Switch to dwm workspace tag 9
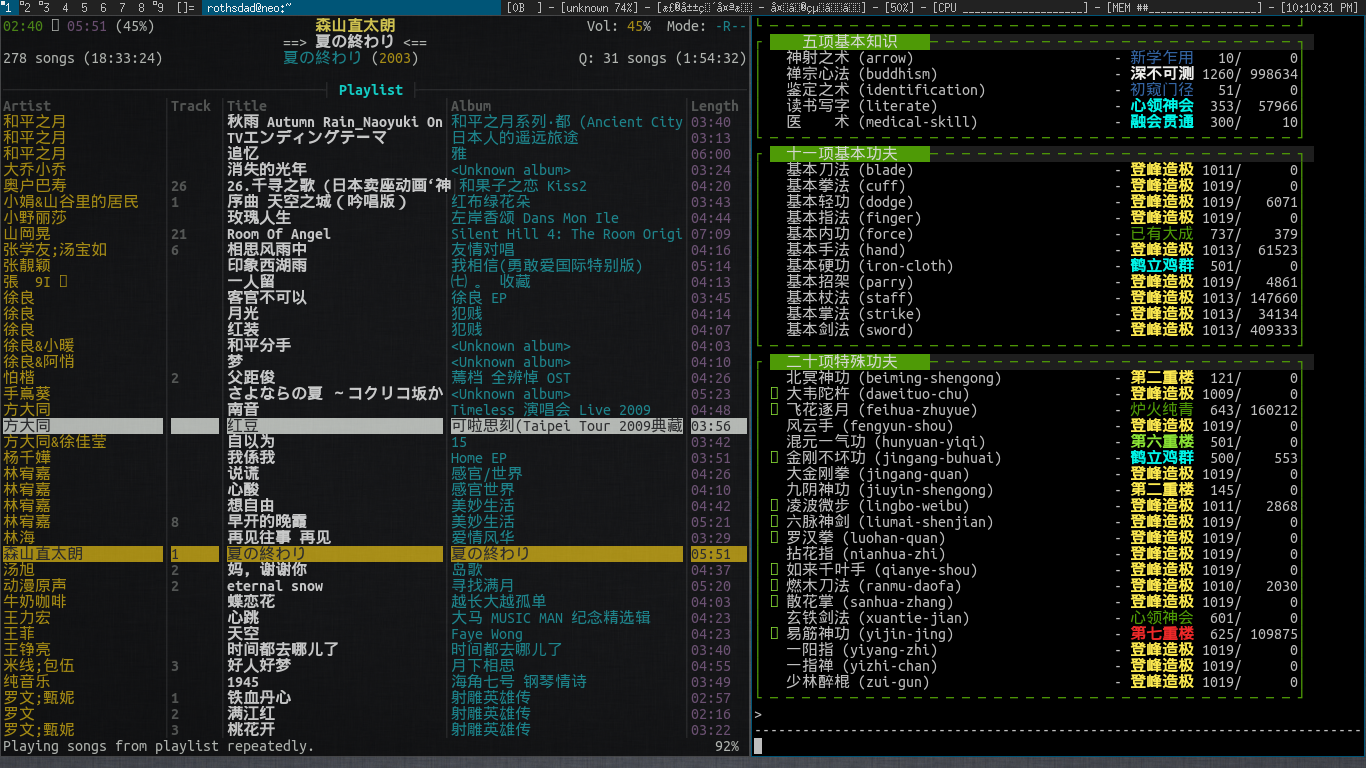Viewport: 1366px width, 768px height. pos(161,8)
